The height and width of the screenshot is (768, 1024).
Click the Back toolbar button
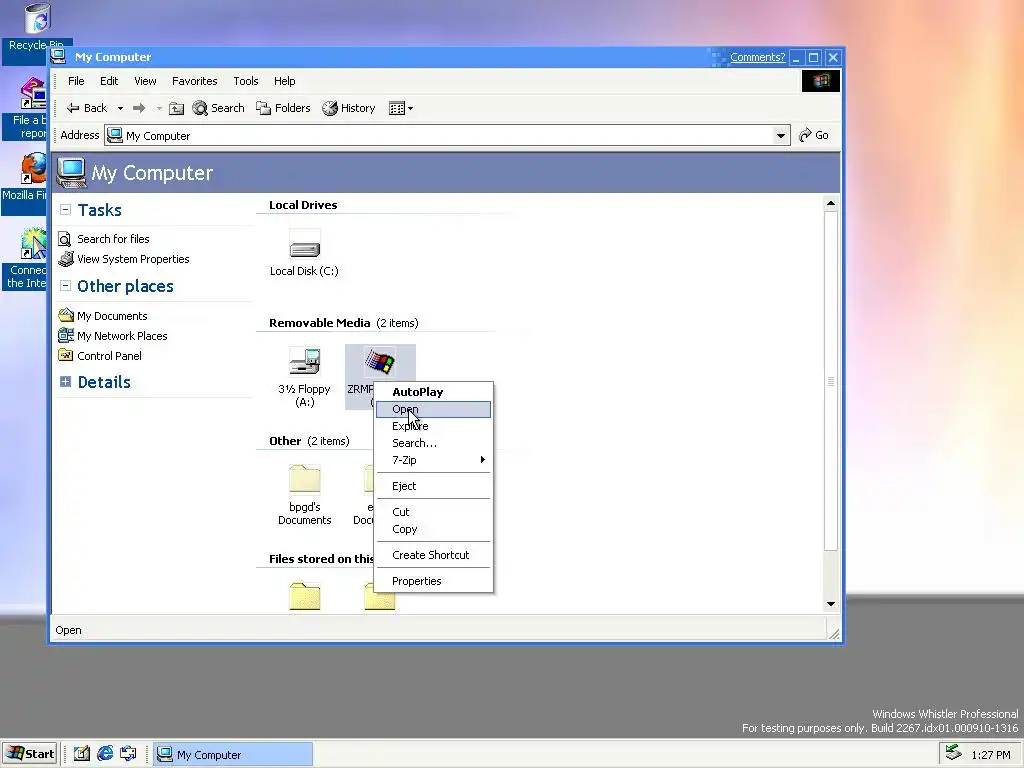87,108
